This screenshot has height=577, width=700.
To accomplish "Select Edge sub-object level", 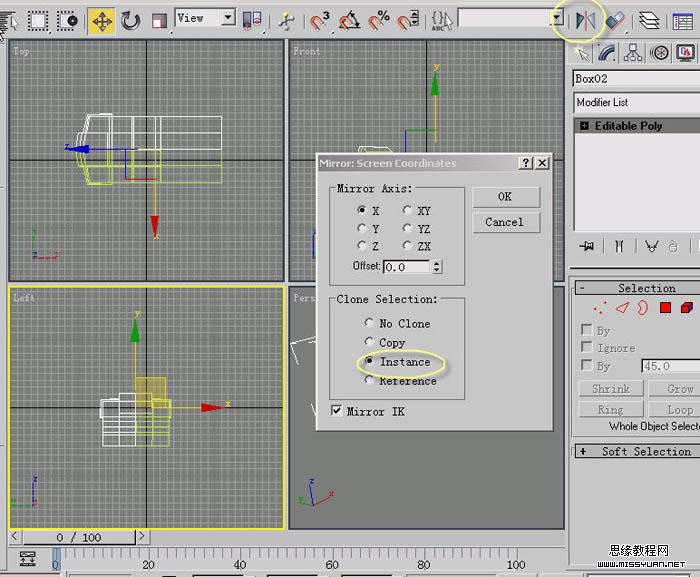I will coord(622,307).
